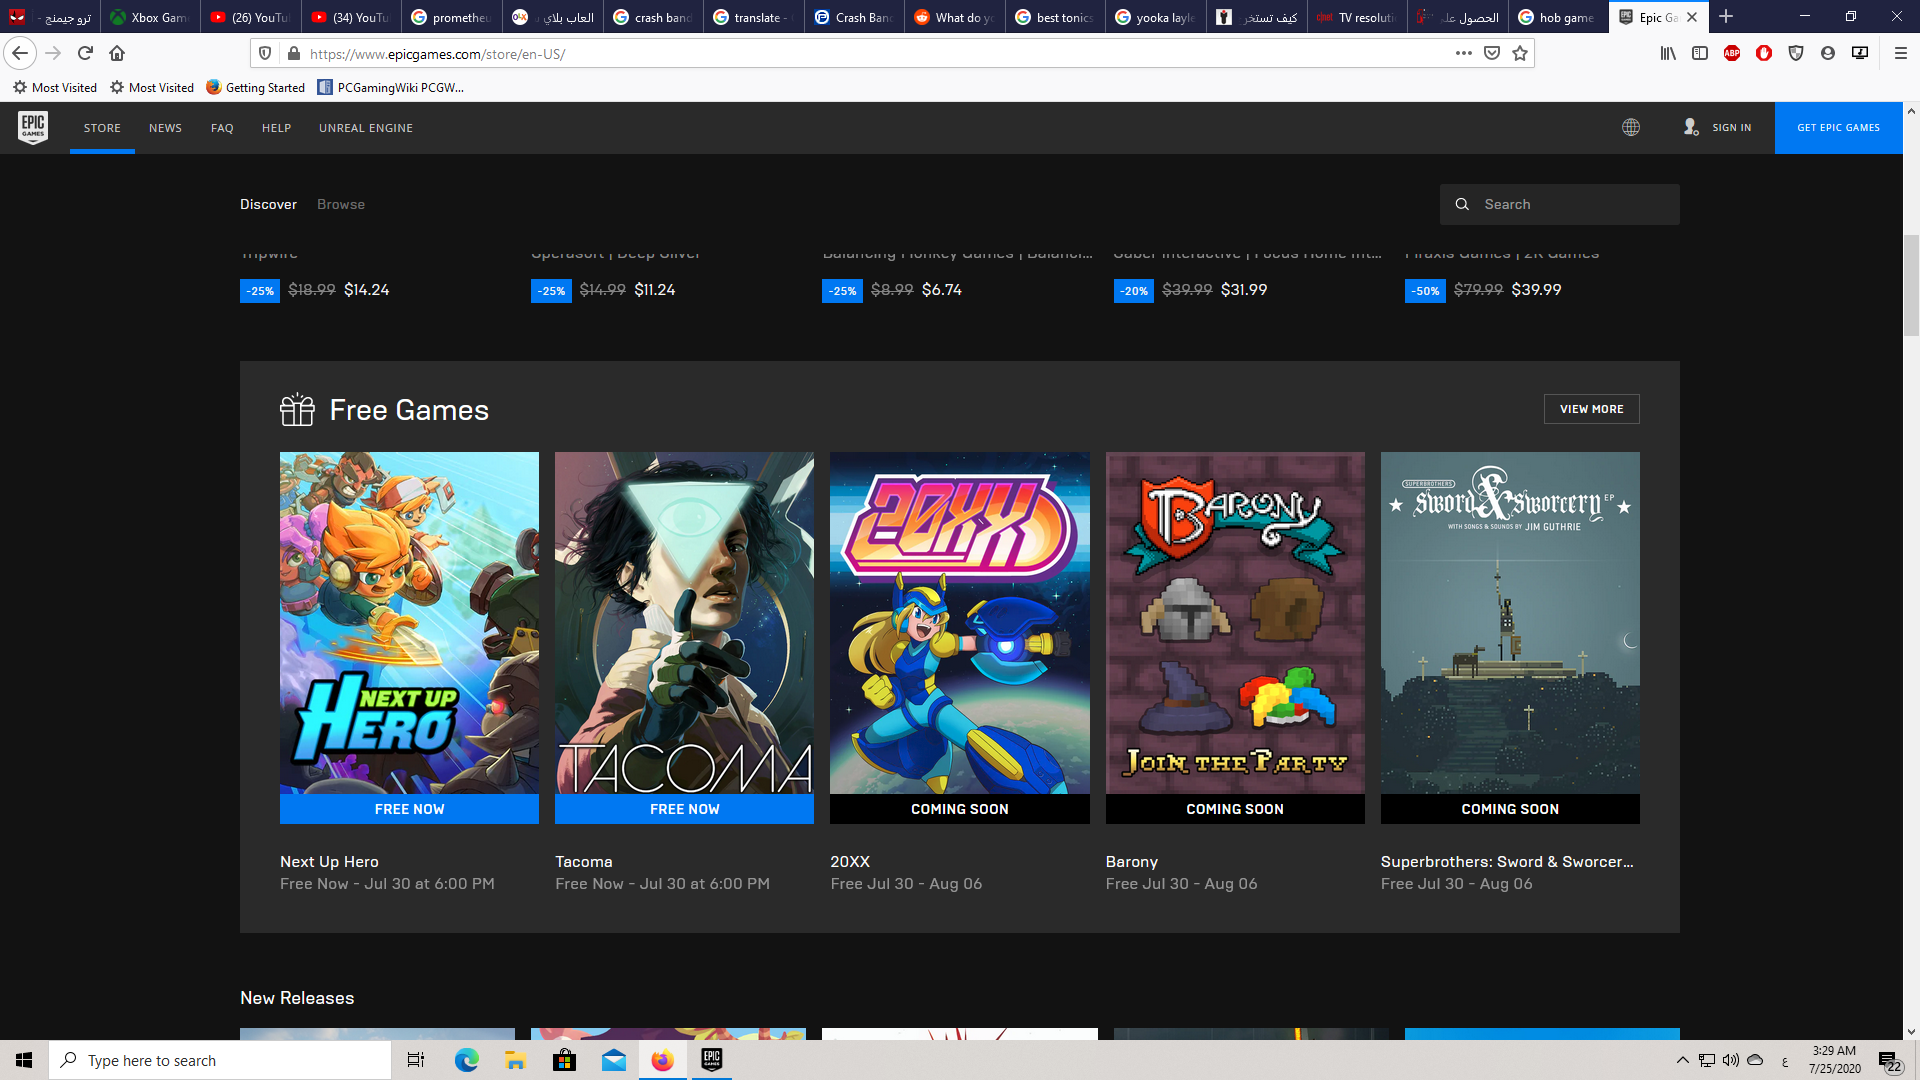The image size is (1920, 1080).
Task: Open page actions three-dot menu
Action: [1464, 53]
